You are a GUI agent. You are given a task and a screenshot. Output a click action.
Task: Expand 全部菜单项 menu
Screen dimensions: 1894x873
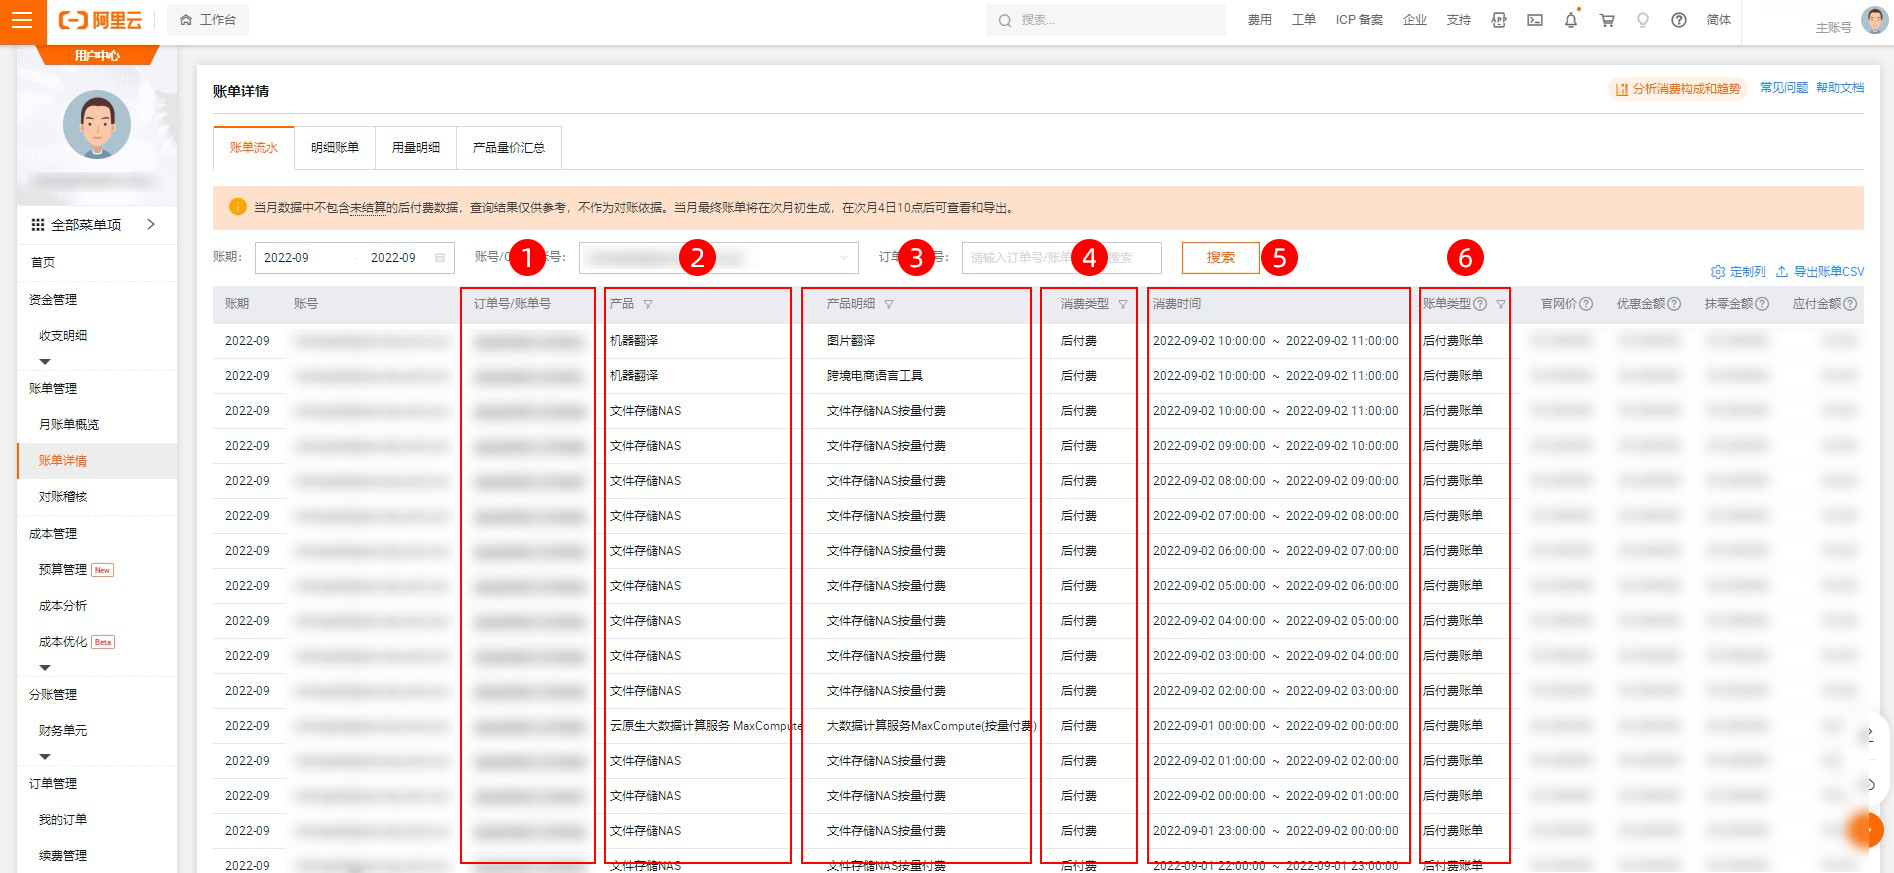click(x=96, y=225)
